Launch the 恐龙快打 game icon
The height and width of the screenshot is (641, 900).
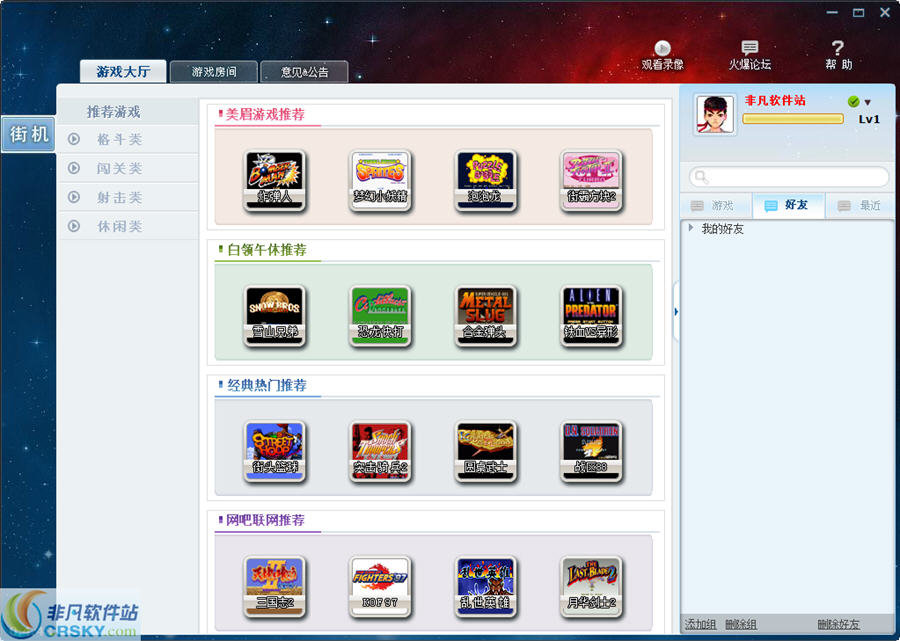[x=380, y=316]
